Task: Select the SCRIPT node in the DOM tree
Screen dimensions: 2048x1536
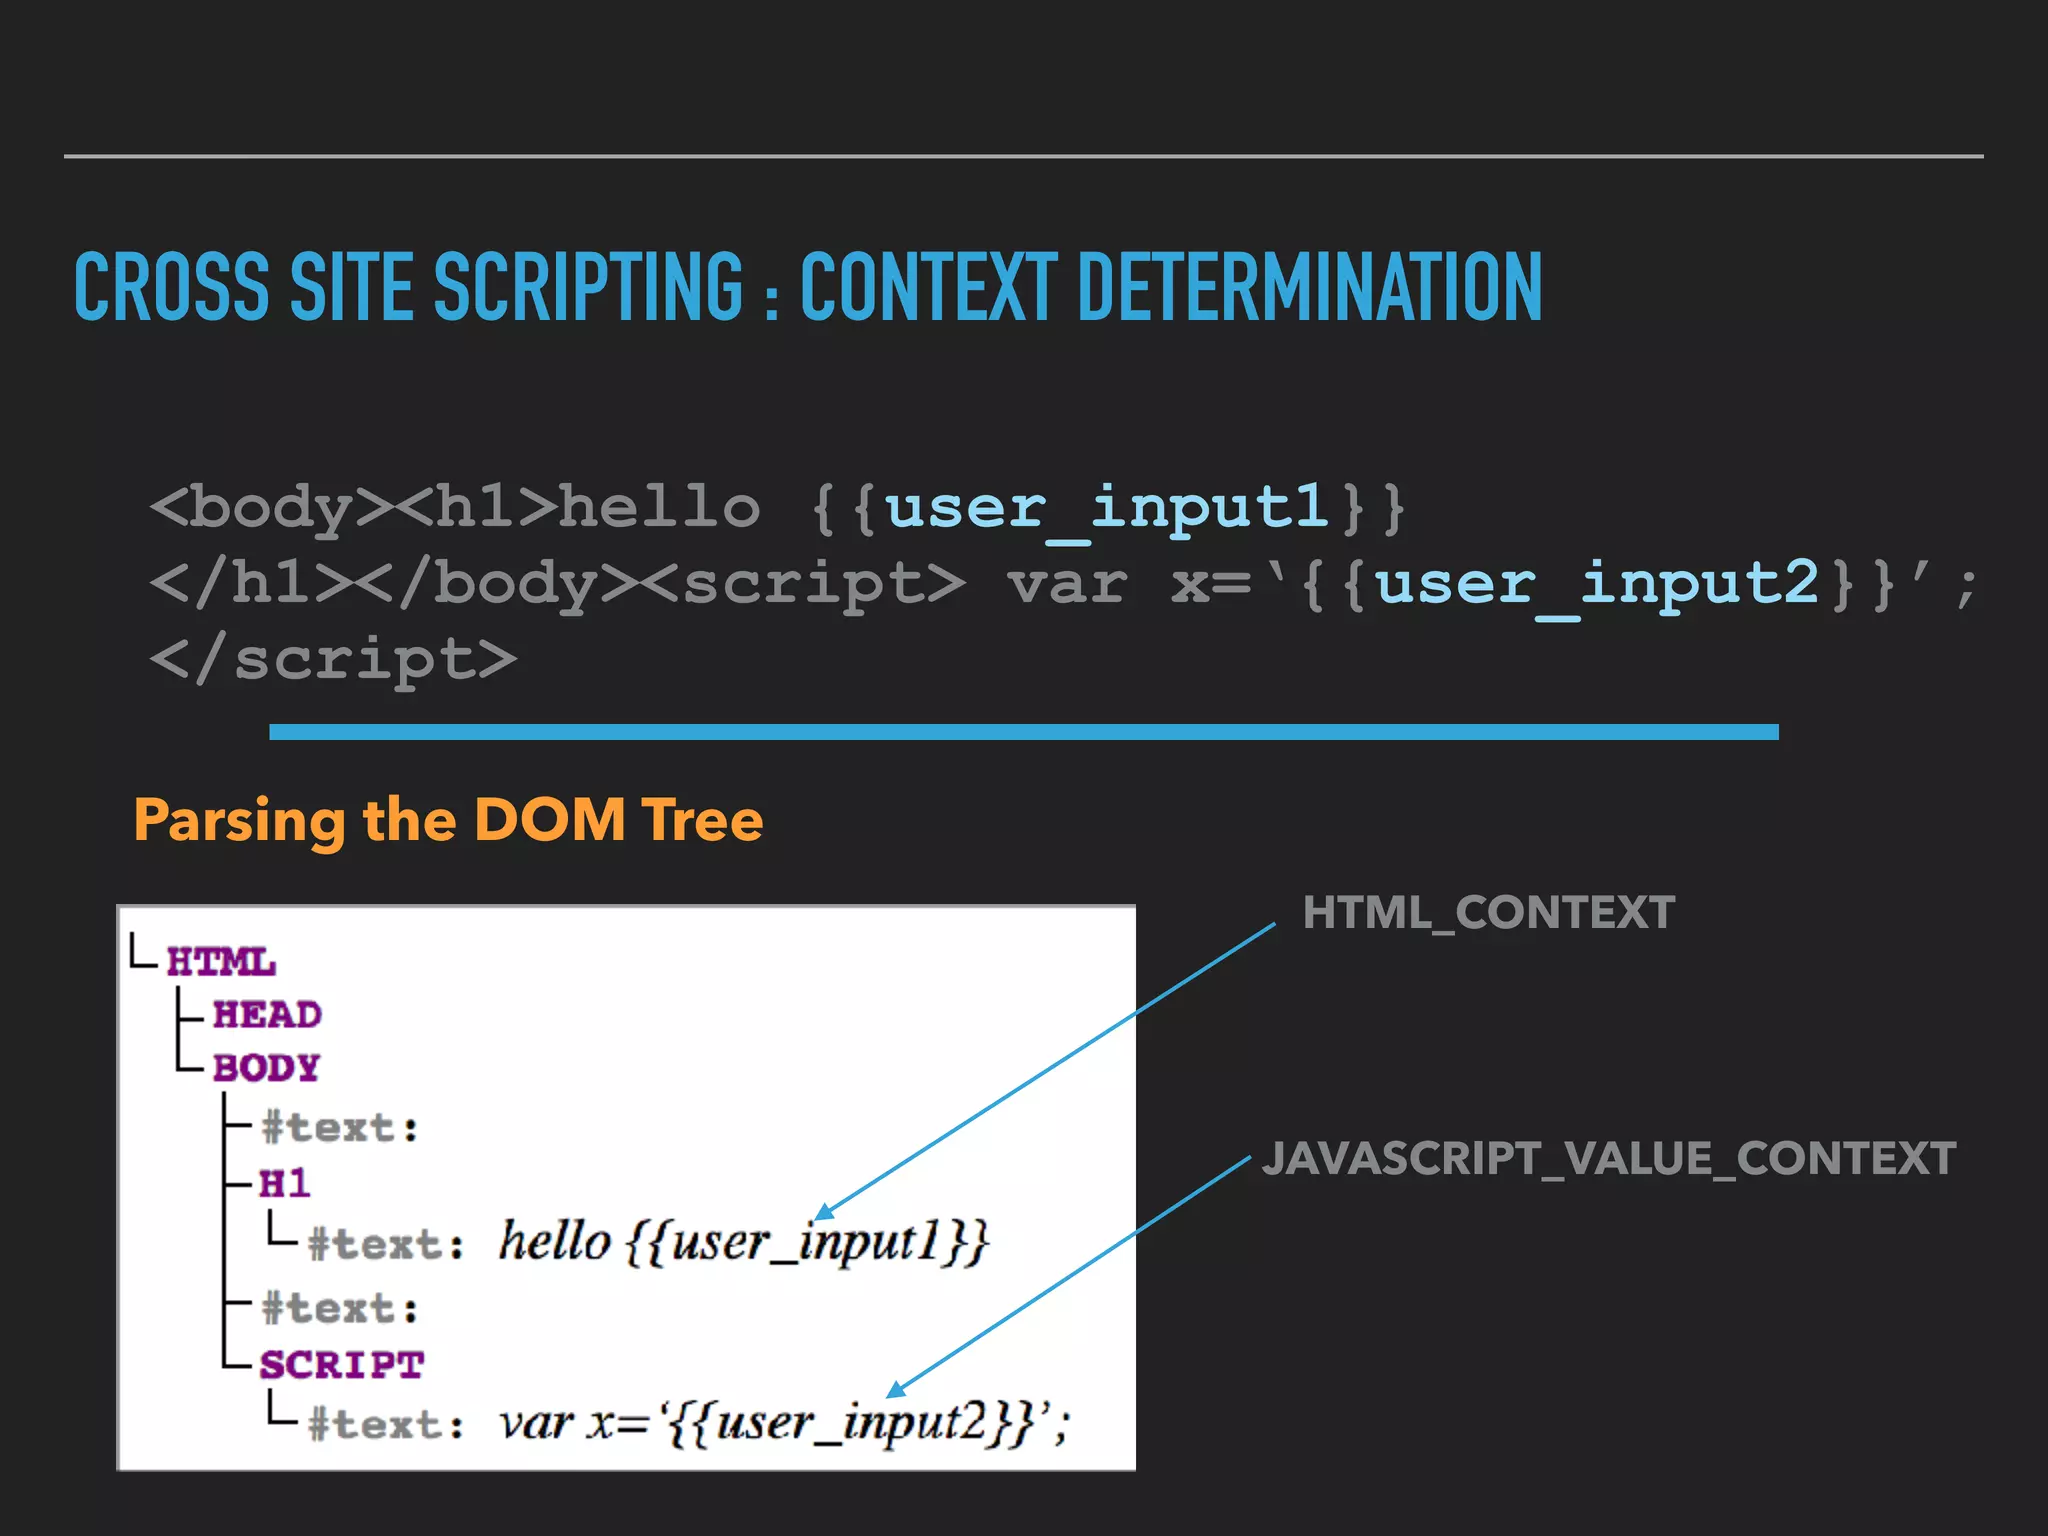Action: pyautogui.click(x=341, y=1365)
